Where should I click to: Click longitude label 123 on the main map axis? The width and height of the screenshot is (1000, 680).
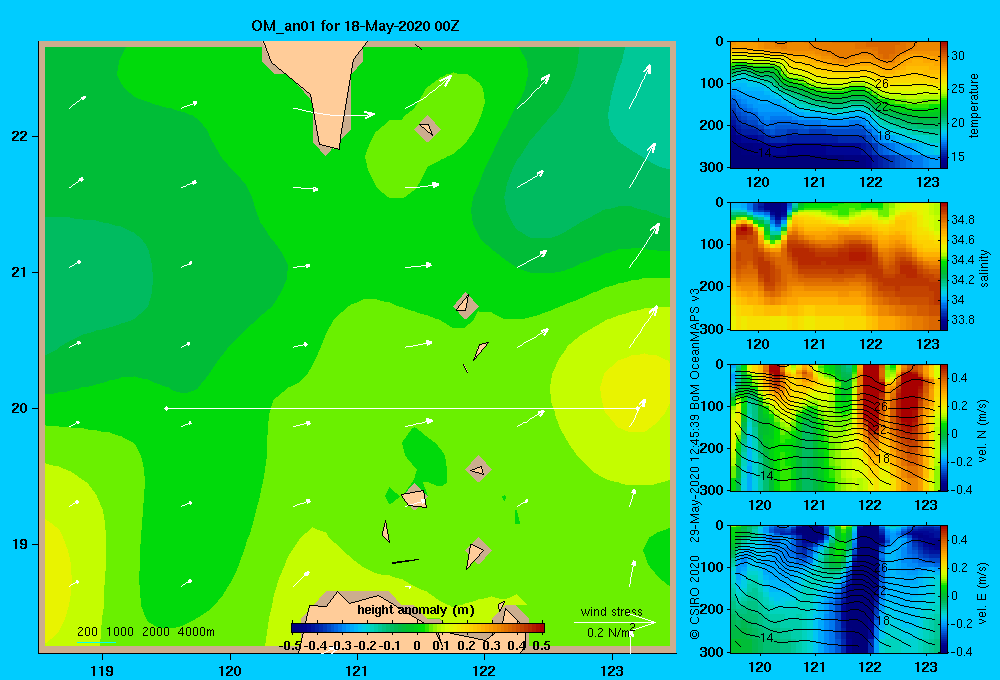click(612, 670)
